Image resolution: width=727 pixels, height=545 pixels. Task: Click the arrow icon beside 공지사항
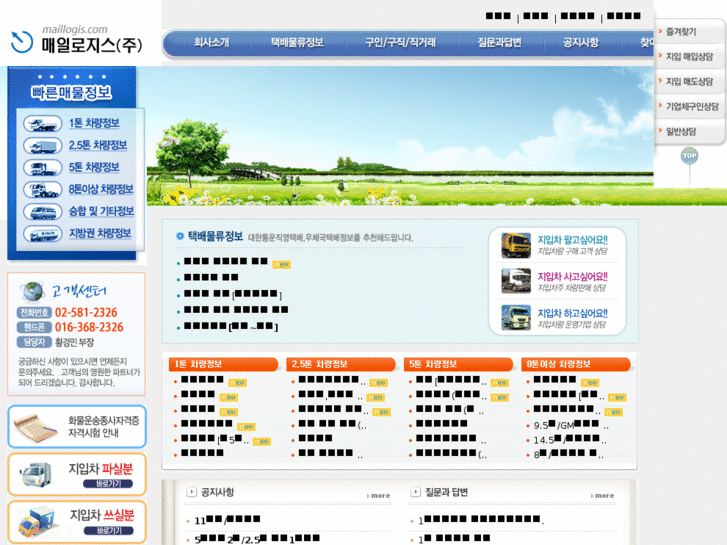pos(191,492)
